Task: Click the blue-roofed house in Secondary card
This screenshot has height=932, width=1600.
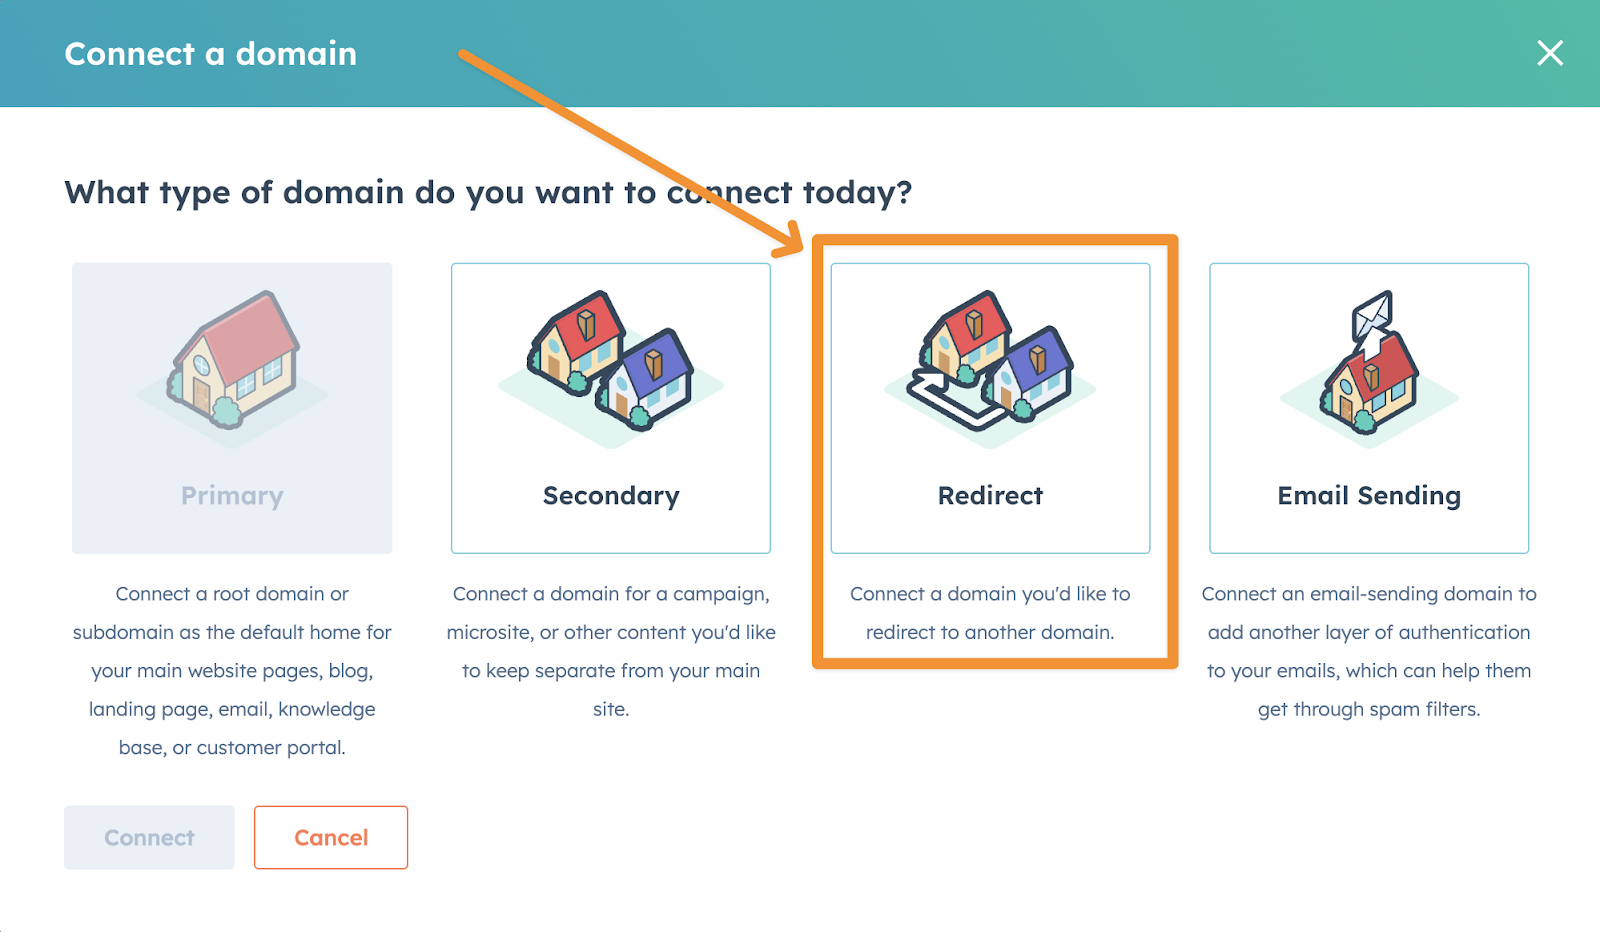Action: [649, 379]
